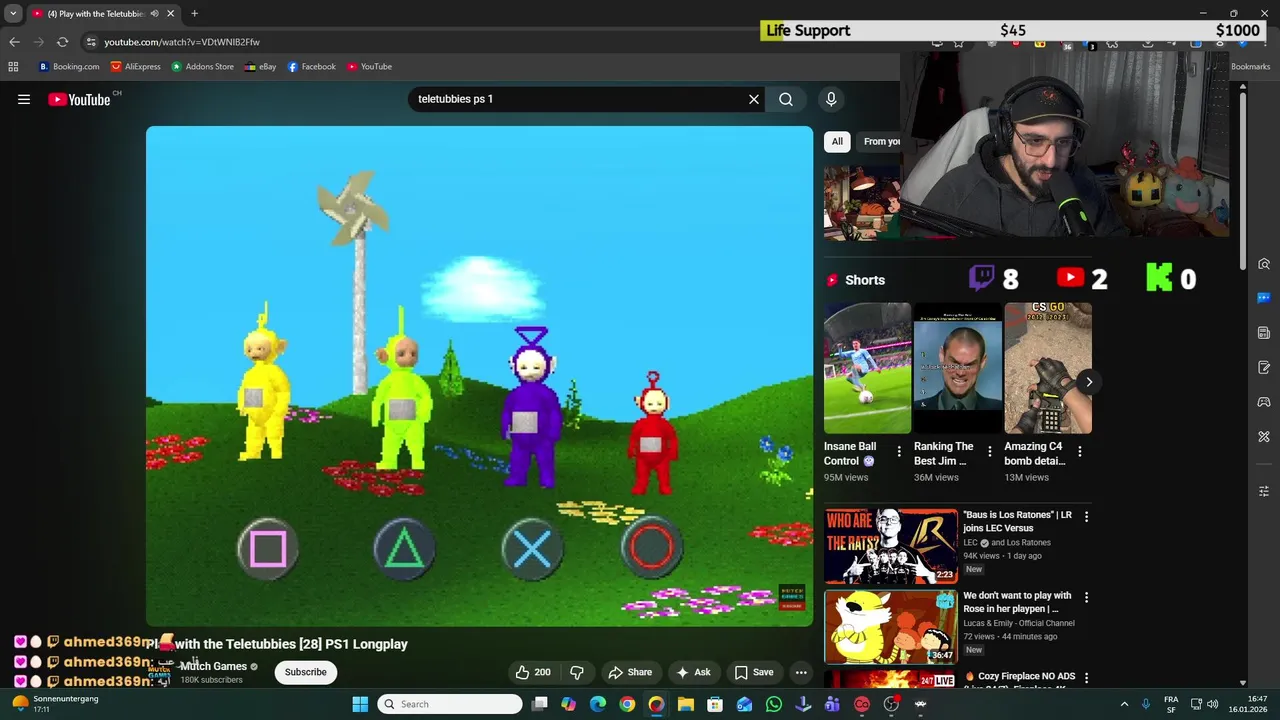Viewport: 1280px width, 720px height.
Task: Open options for Amazing C4 bomb short
Action: 1080,452
